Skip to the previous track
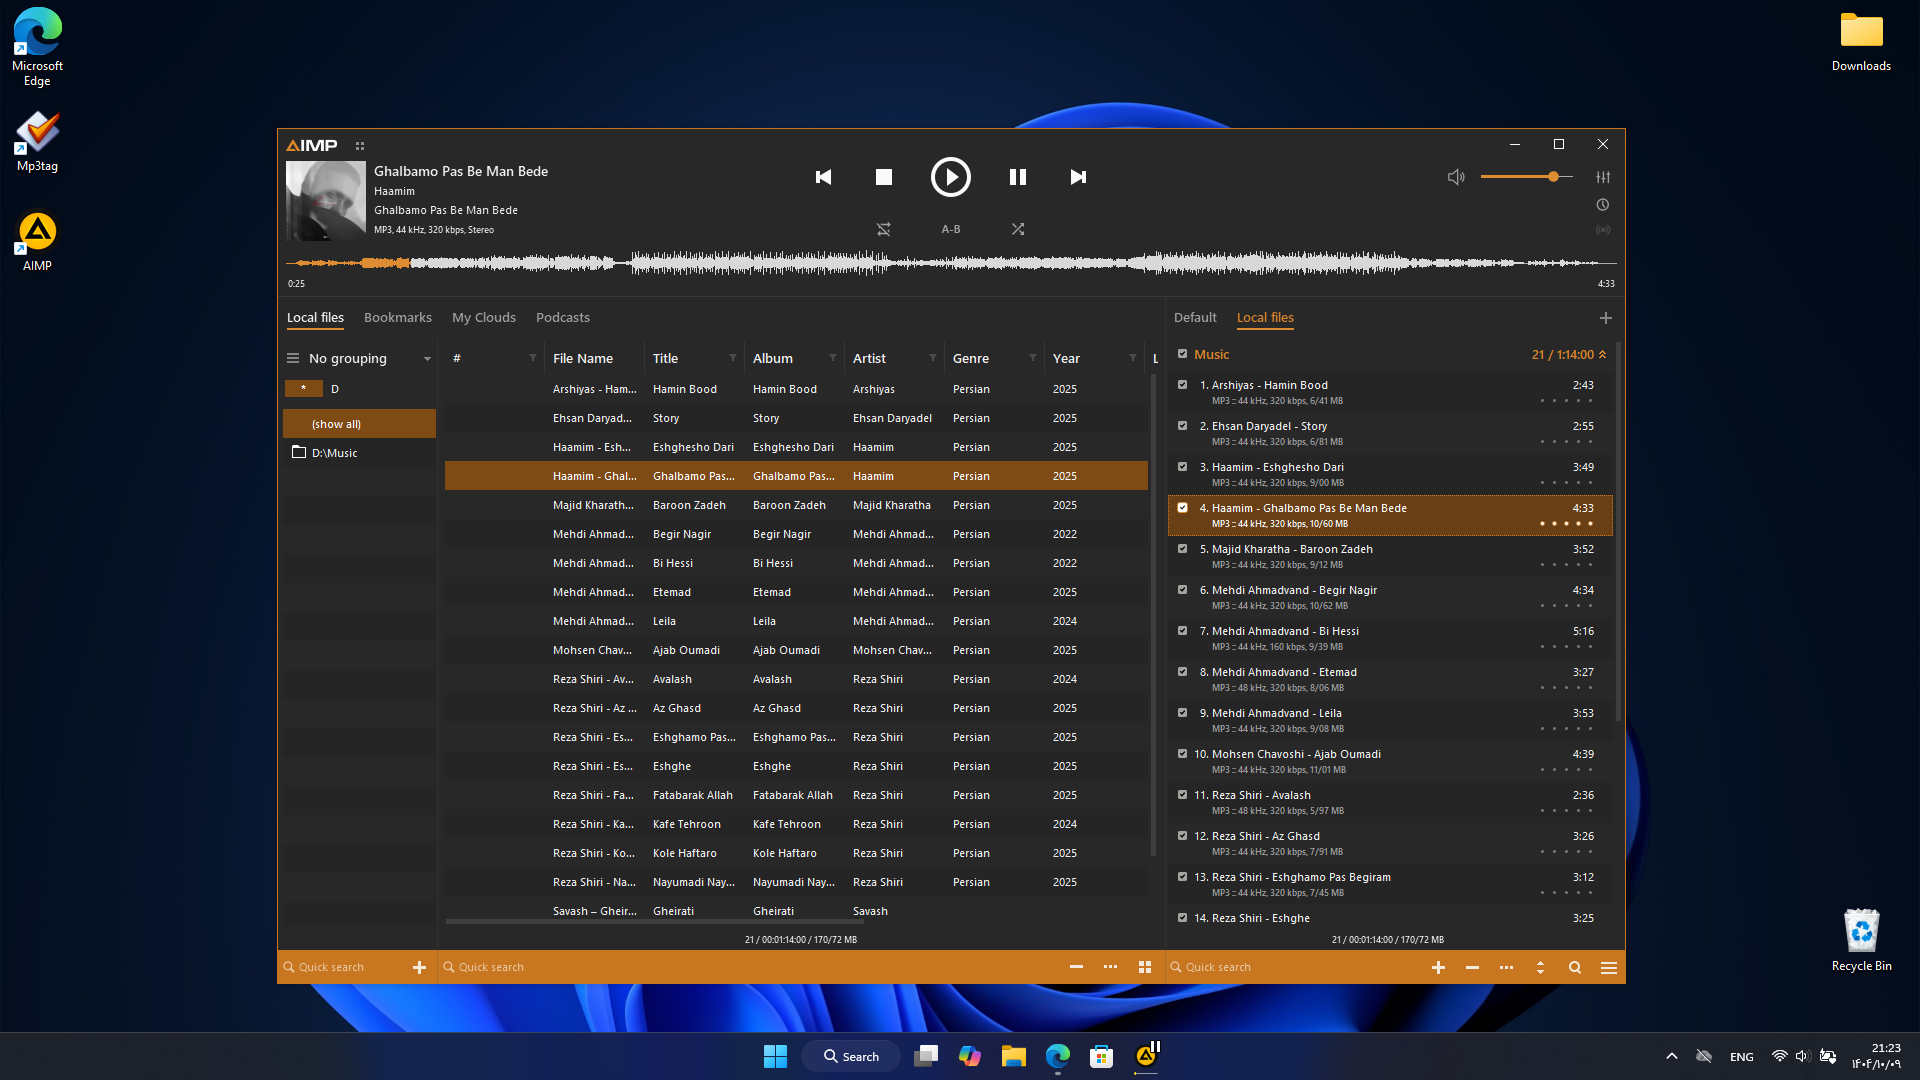This screenshot has width=1920, height=1080. (823, 177)
